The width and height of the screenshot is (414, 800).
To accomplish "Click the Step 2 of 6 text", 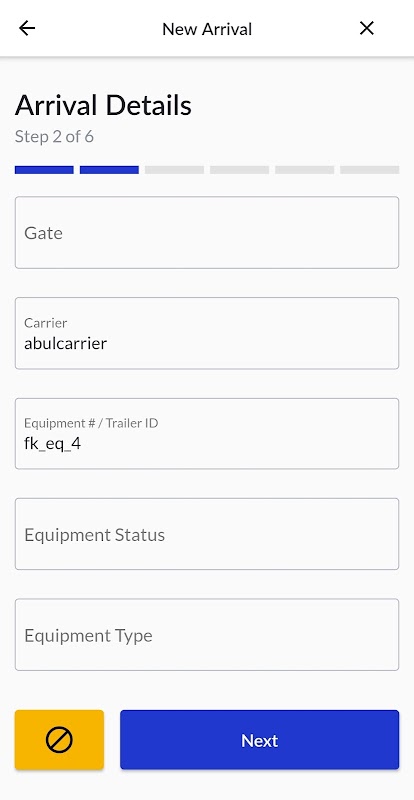I will point(54,137).
